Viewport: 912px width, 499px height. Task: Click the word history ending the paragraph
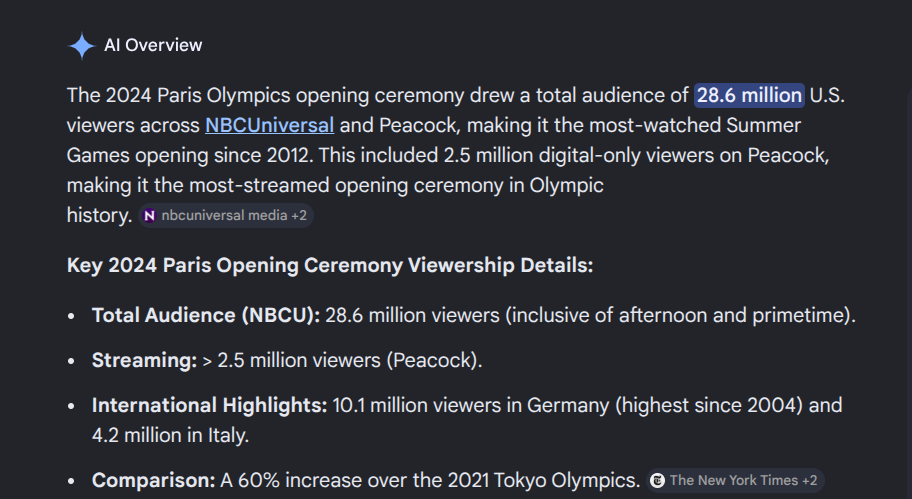(97, 215)
